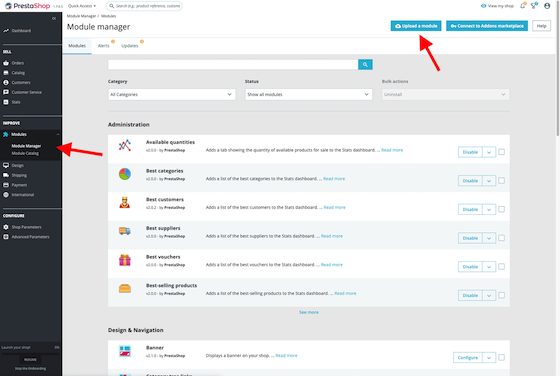Image resolution: width=560 pixels, height=376 pixels.
Task: Open the Show all modules status dropdown
Action: point(309,95)
